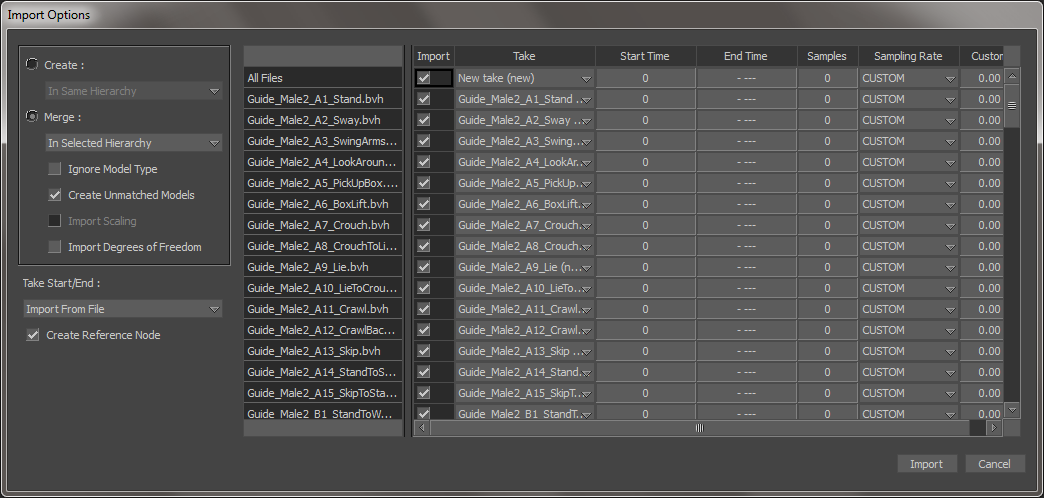Click Samples field for Guide_Male2_A14_Stand row
The width and height of the screenshot is (1044, 498).
828,372
